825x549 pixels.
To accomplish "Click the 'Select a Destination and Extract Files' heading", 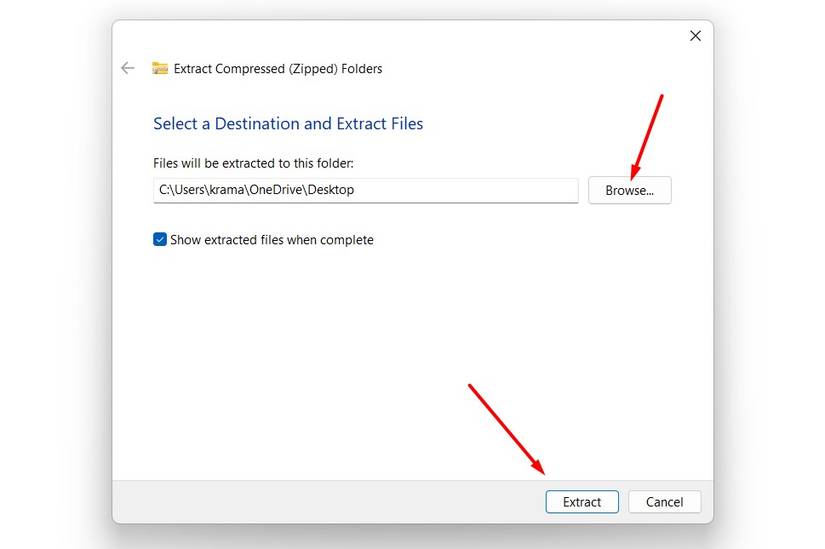I will (x=288, y=124).
